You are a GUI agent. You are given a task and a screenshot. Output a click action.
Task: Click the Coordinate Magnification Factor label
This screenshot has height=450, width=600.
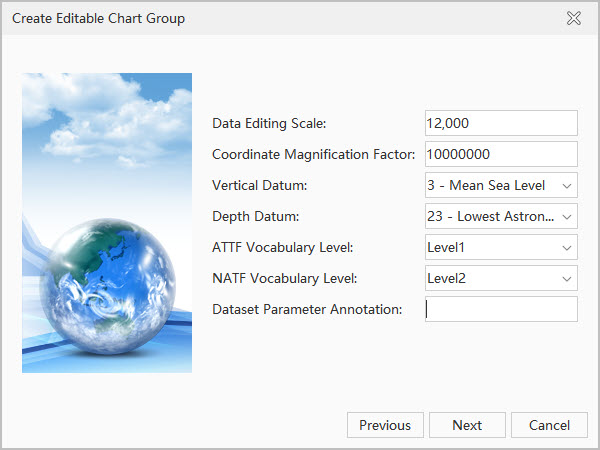[313, 154]
